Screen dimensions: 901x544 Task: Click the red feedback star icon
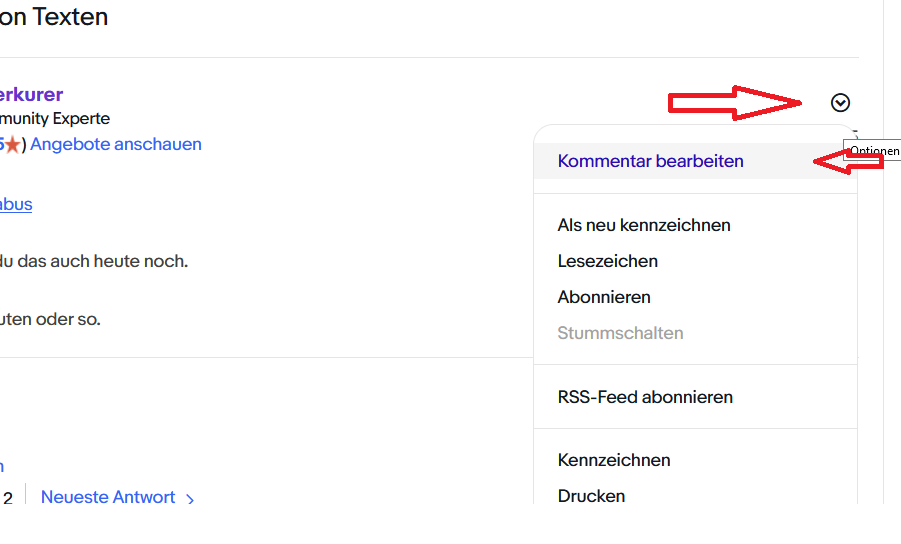click(12, 145)
